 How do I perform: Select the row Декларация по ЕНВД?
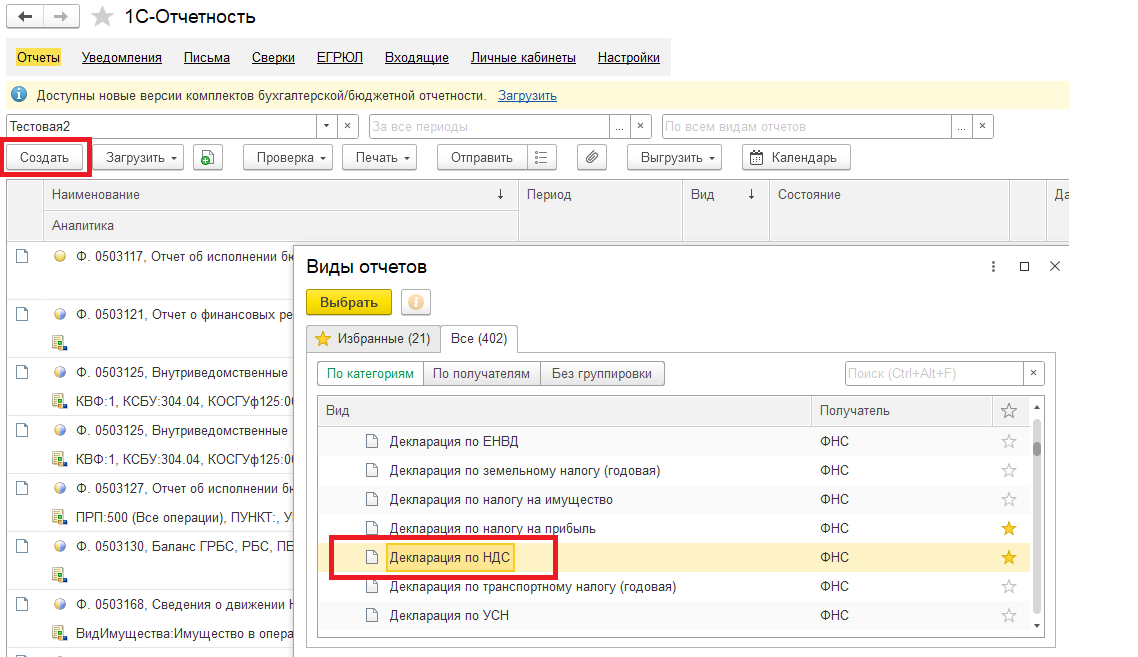coord(674,441)
